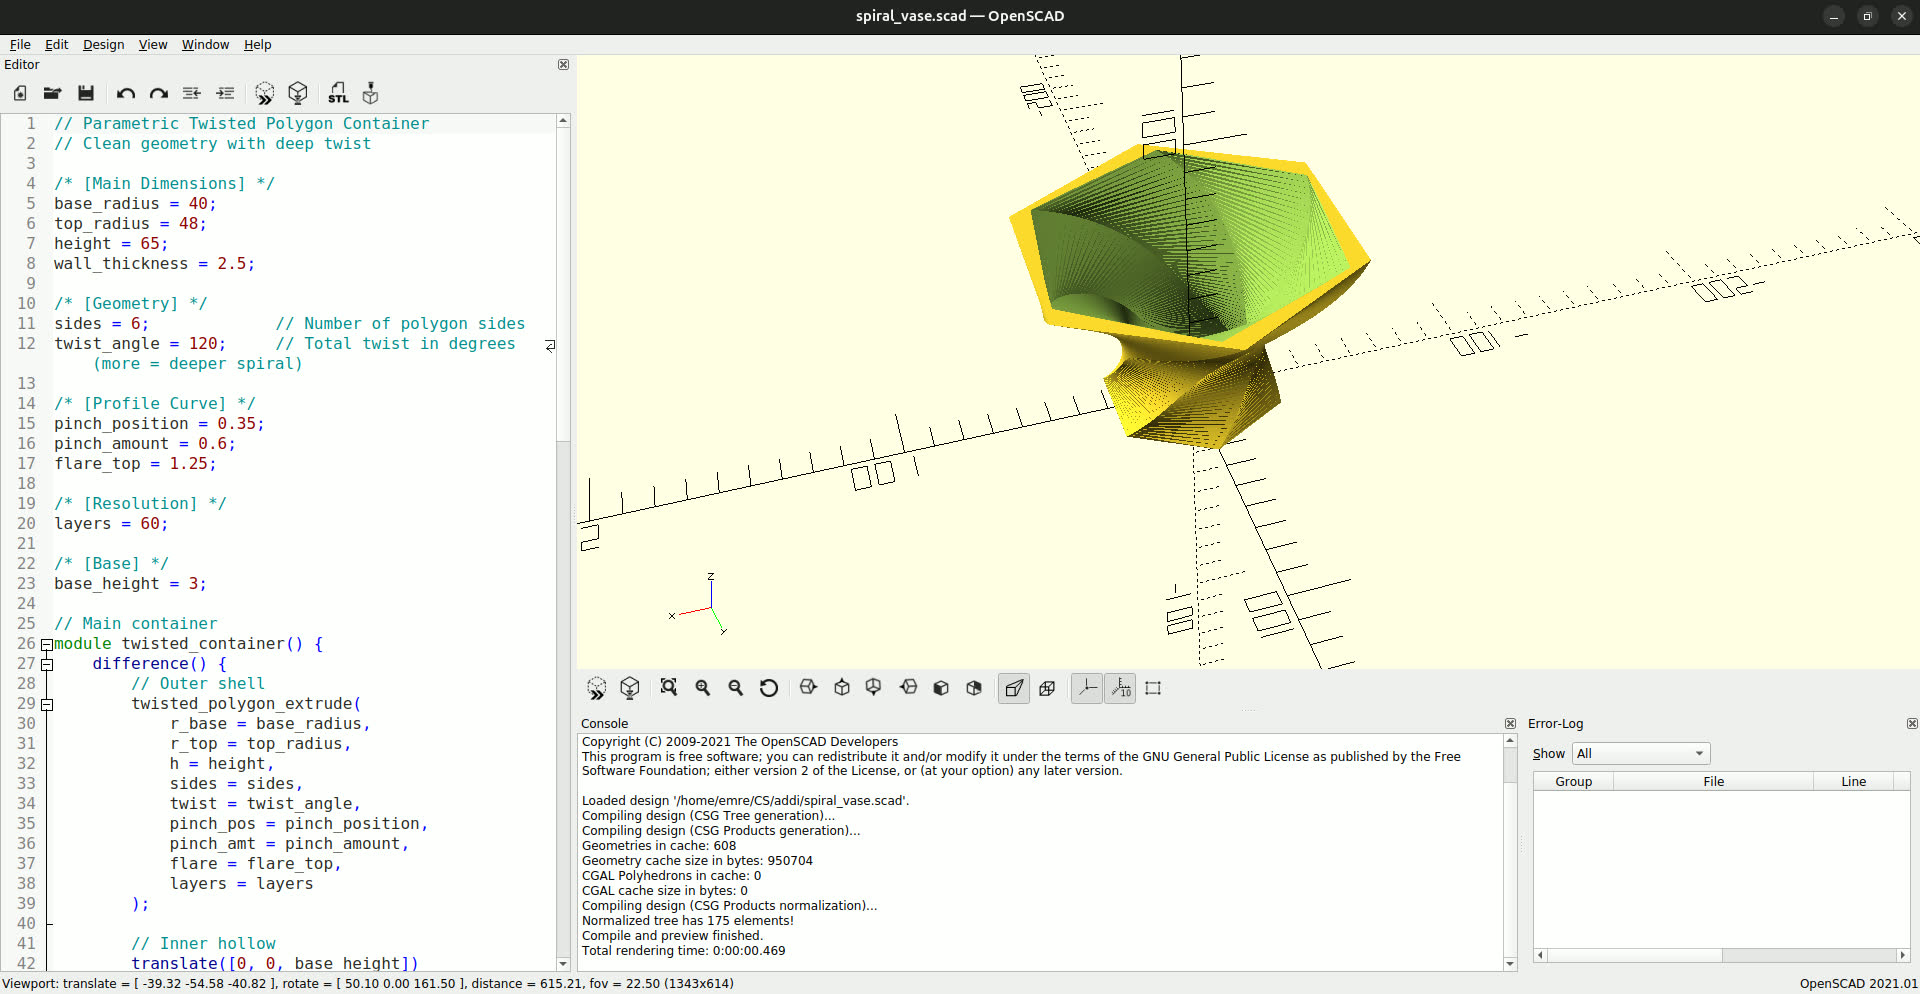
Task: Select the Zoom All icon below the viewport
Action: tap(669, 688)
